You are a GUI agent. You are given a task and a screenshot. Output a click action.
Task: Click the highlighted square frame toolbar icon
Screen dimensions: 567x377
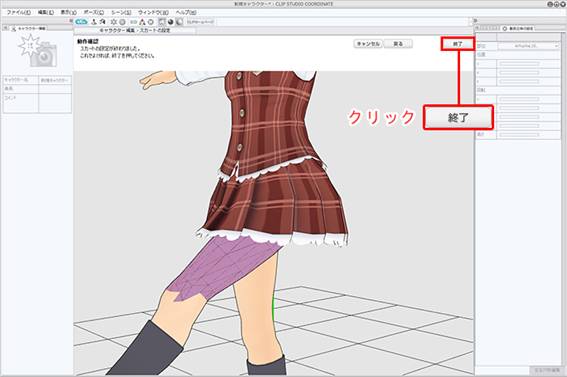(x=162, y=22)
